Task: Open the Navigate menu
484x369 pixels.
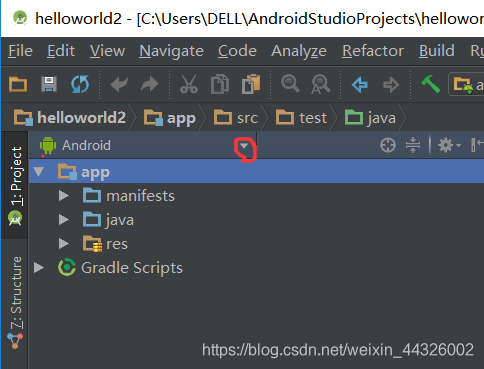Action: [x=171, y=52]
